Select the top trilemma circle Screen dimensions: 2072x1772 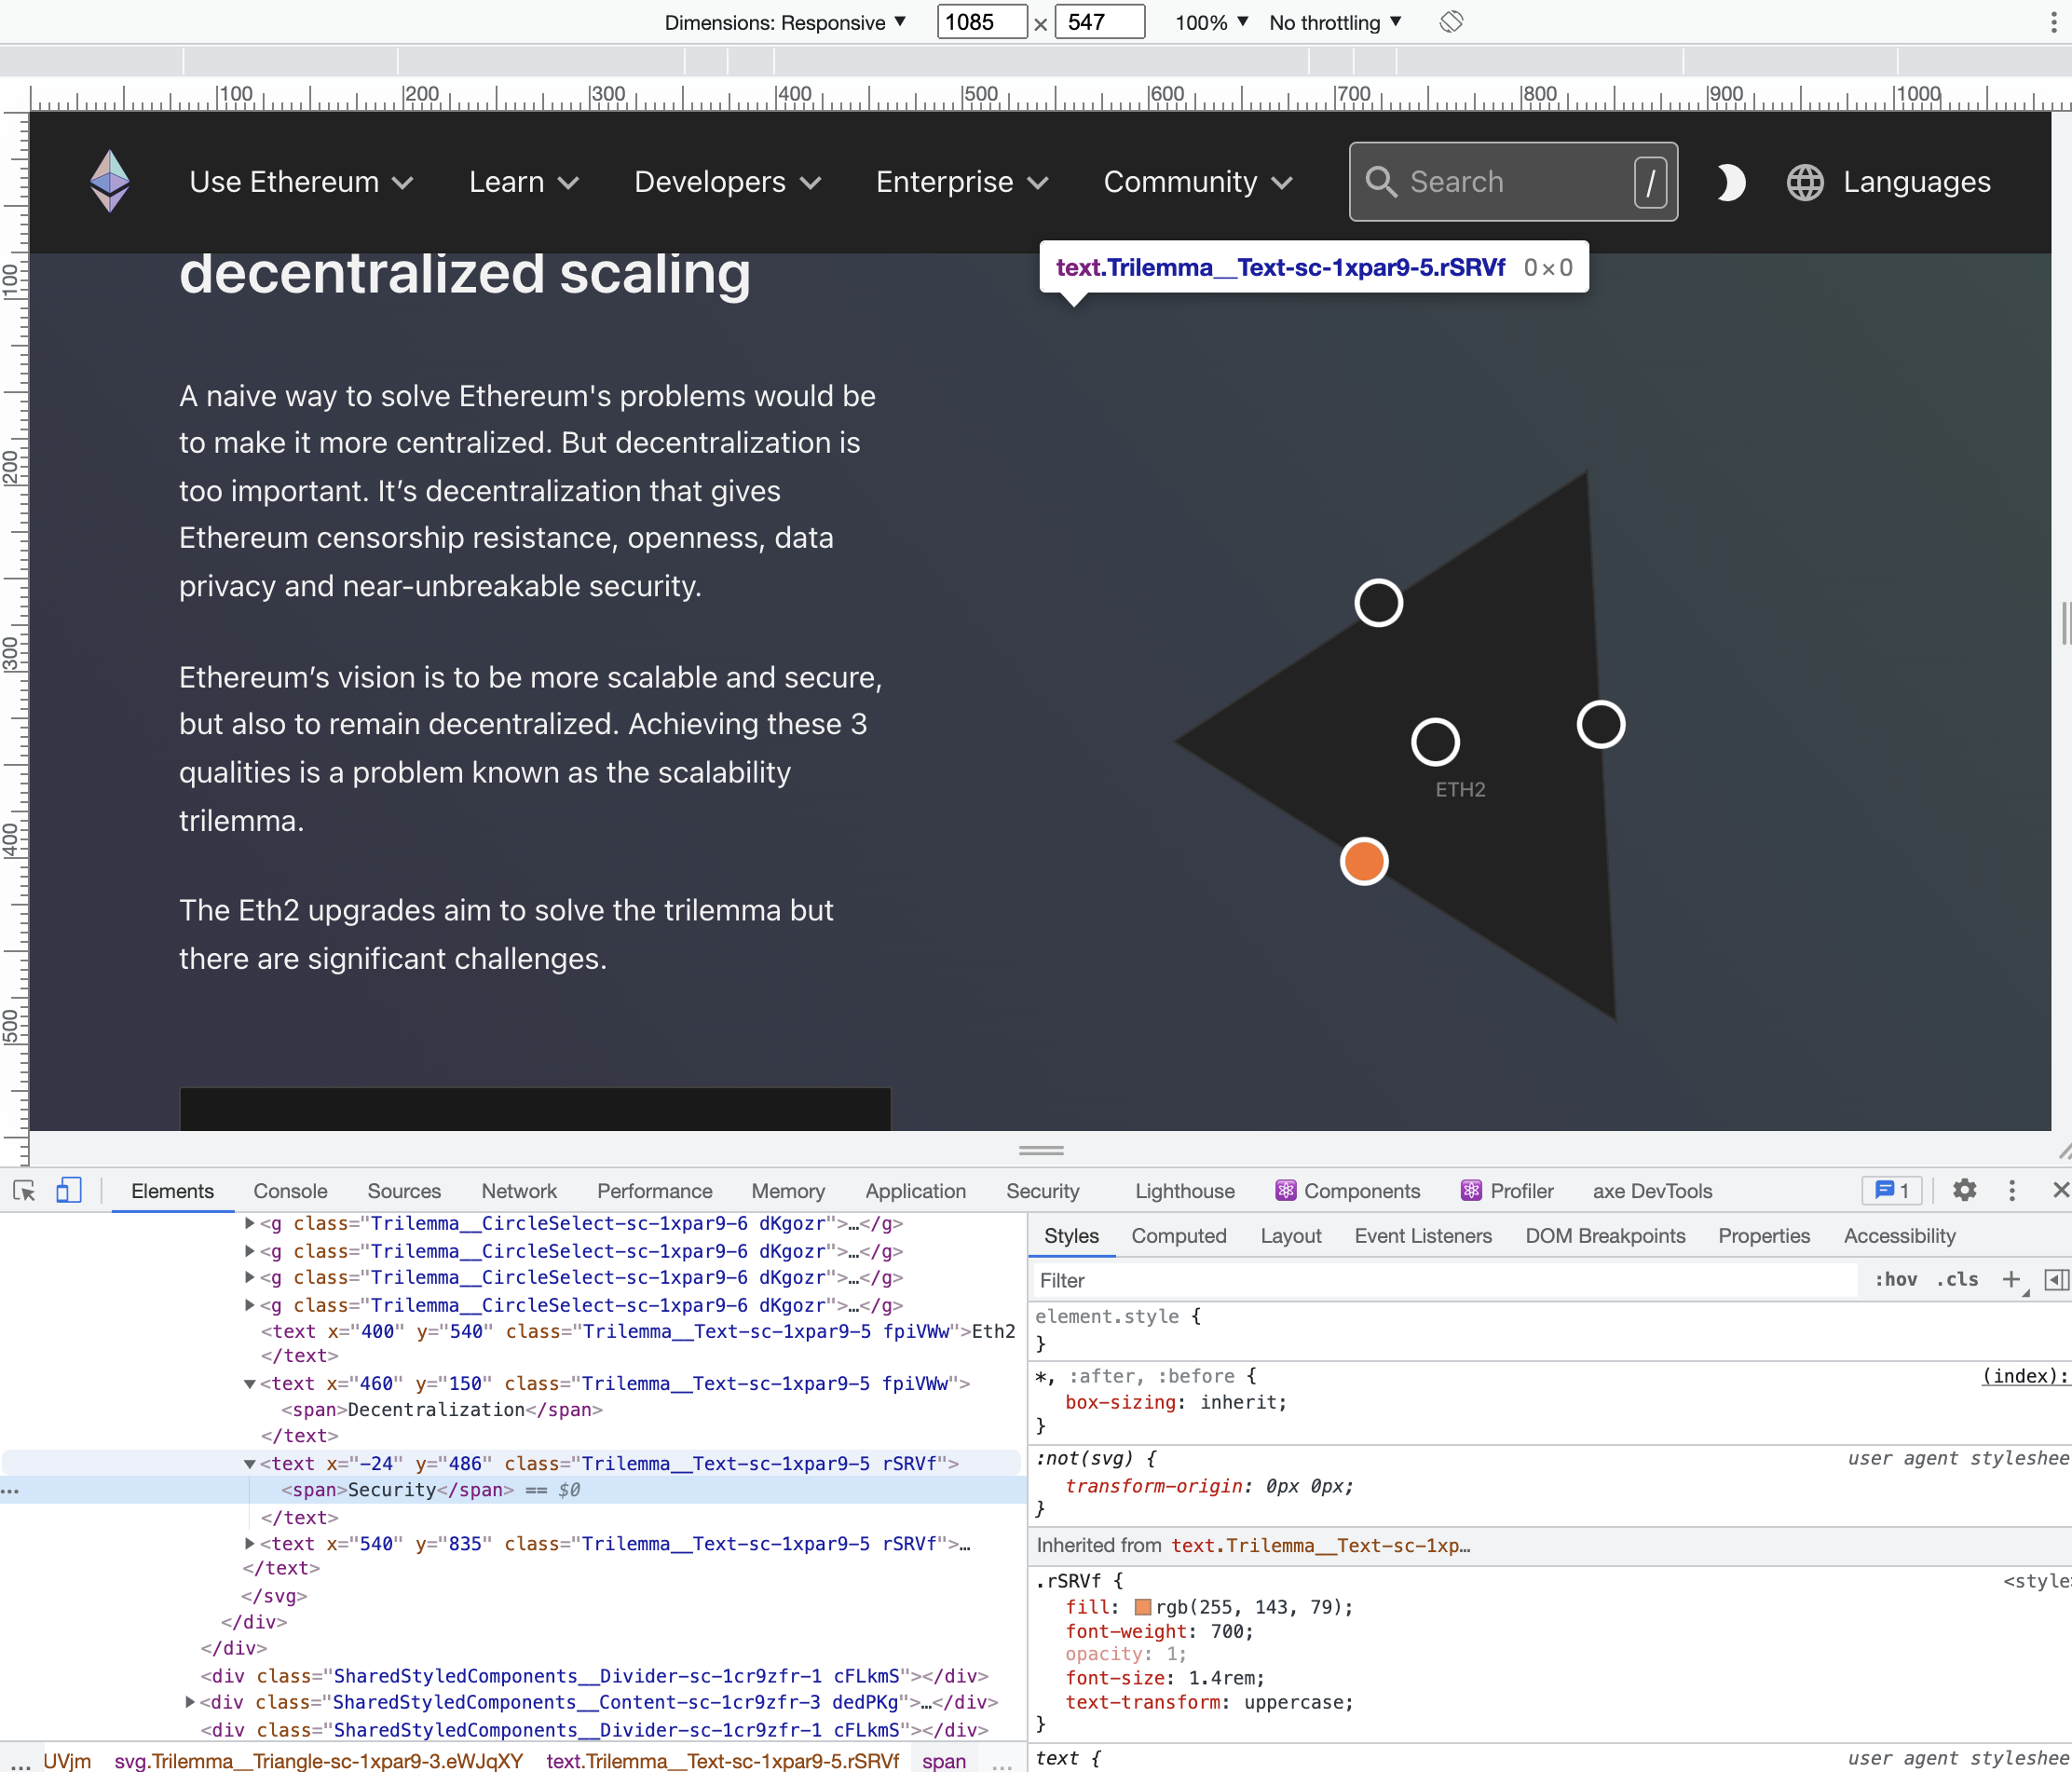tap(1378, 603)
